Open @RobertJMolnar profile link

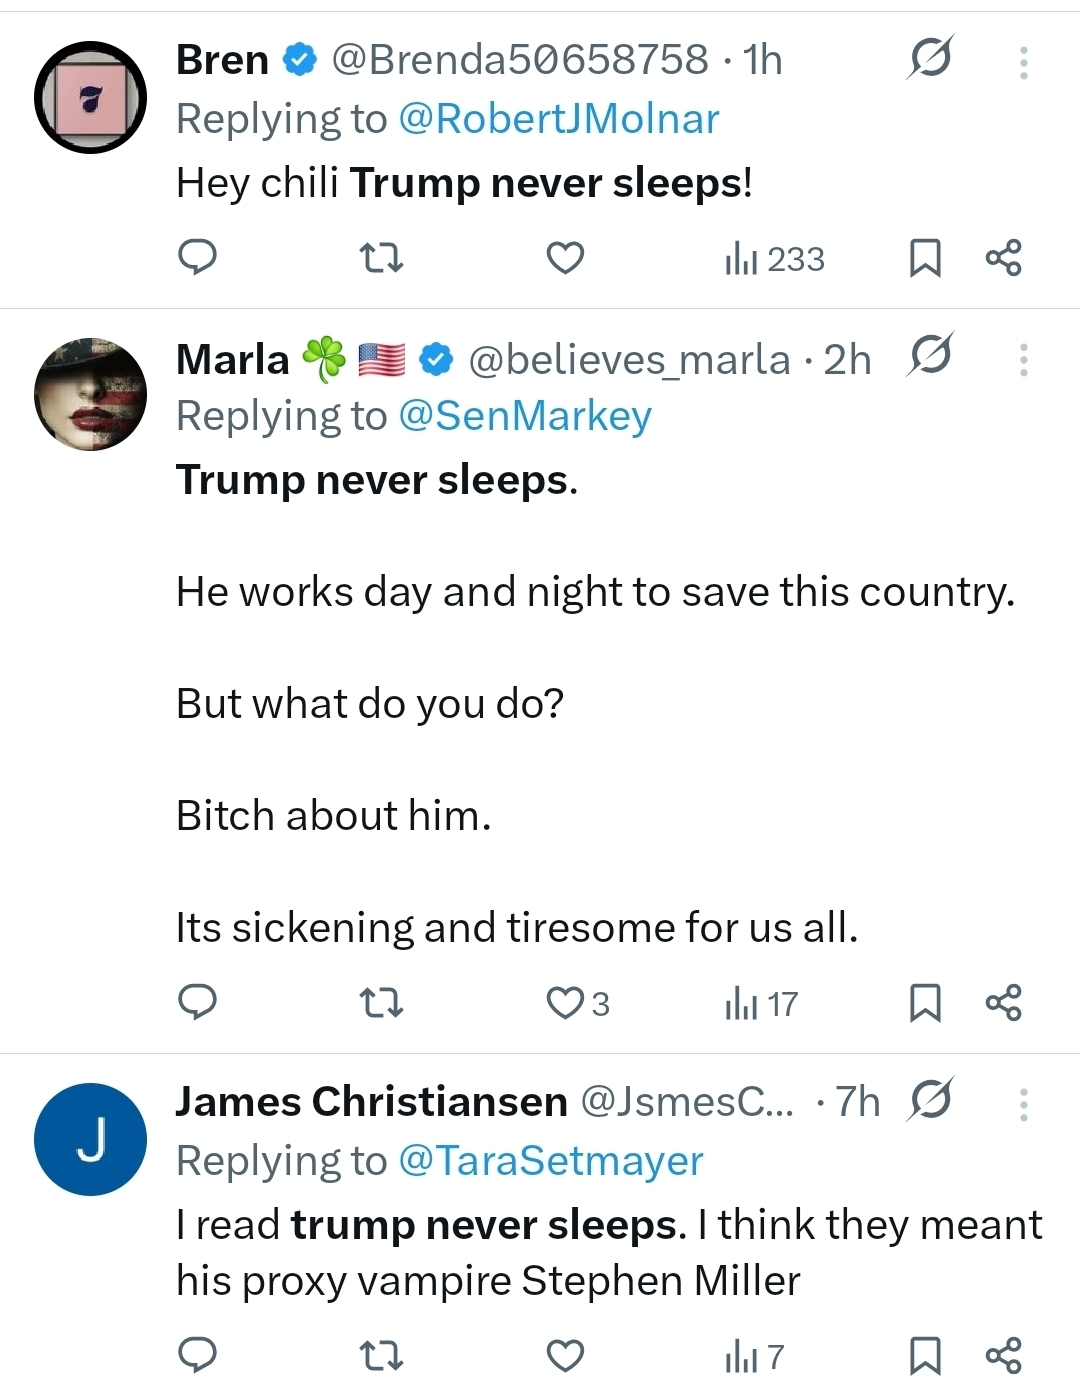pyautogui.click(x=558, y=119)
